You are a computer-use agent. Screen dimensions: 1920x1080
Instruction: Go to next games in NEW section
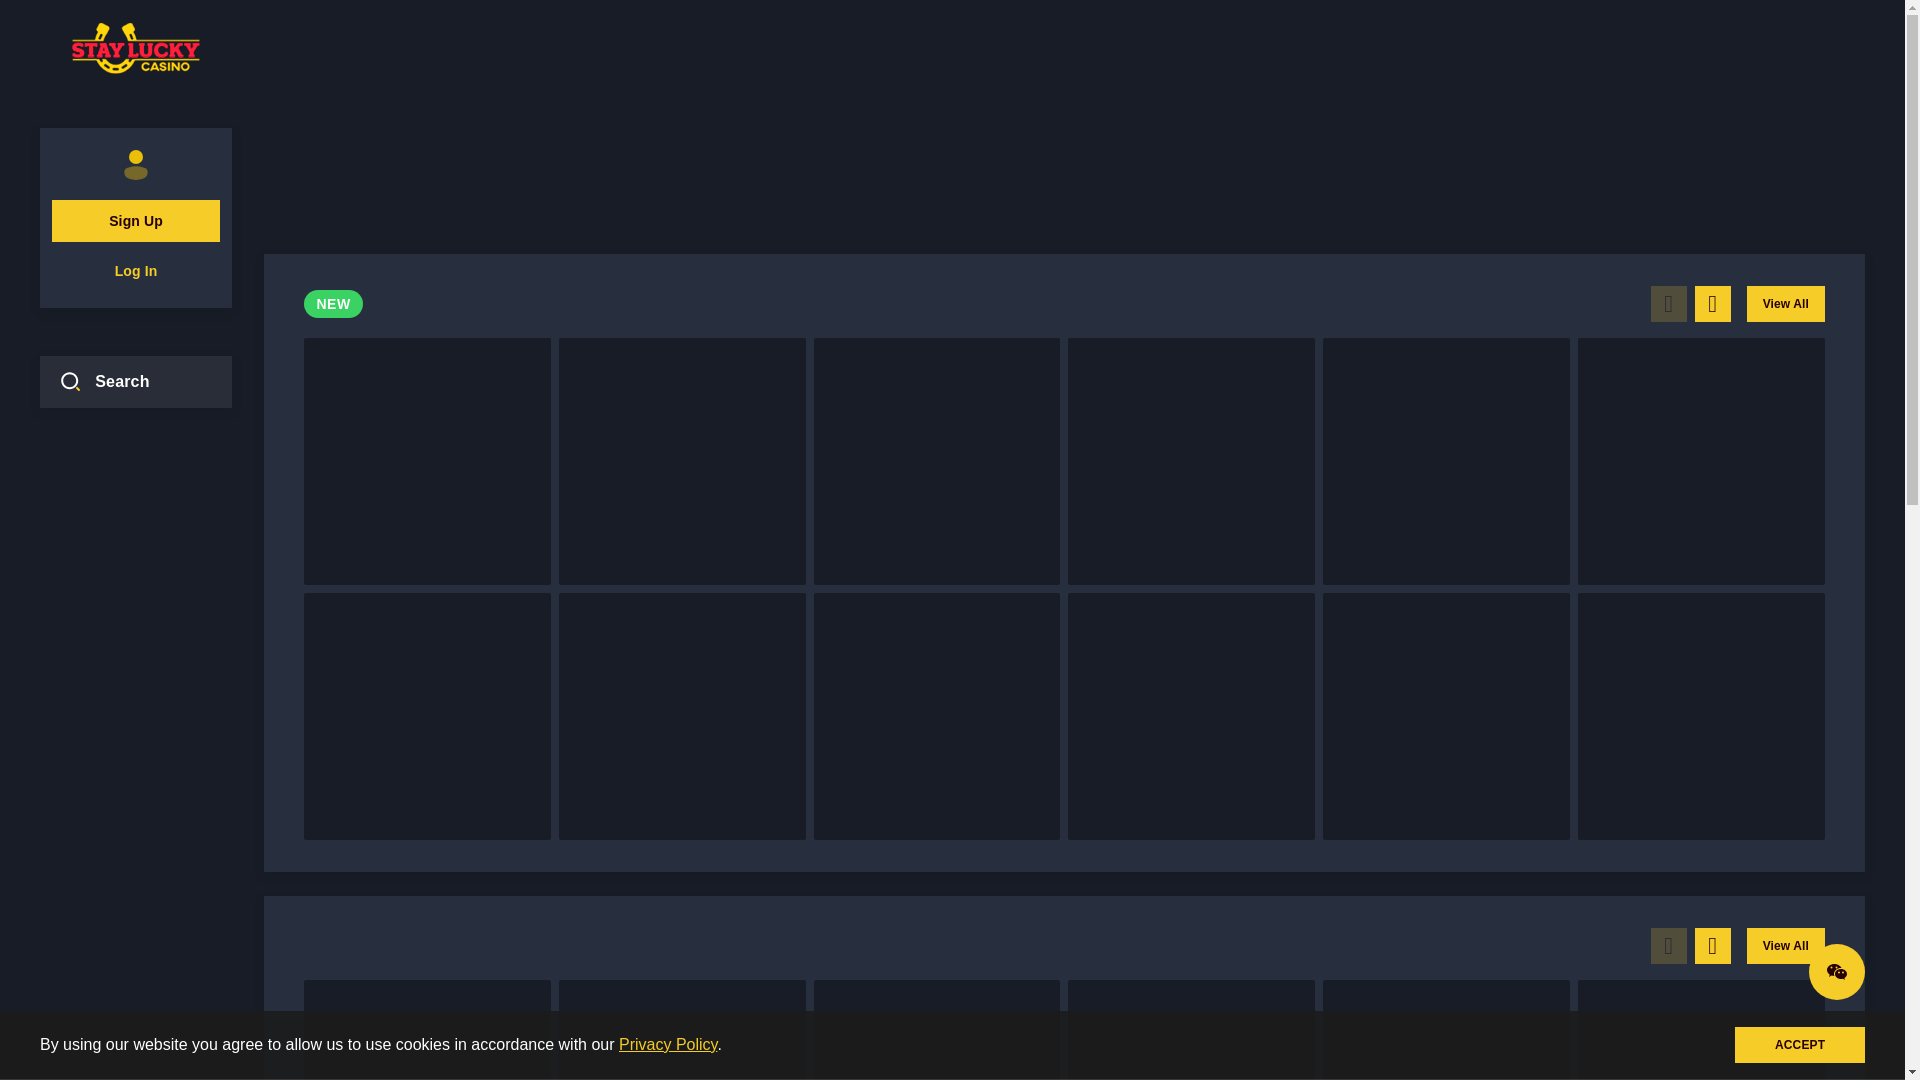(1712, 304)
